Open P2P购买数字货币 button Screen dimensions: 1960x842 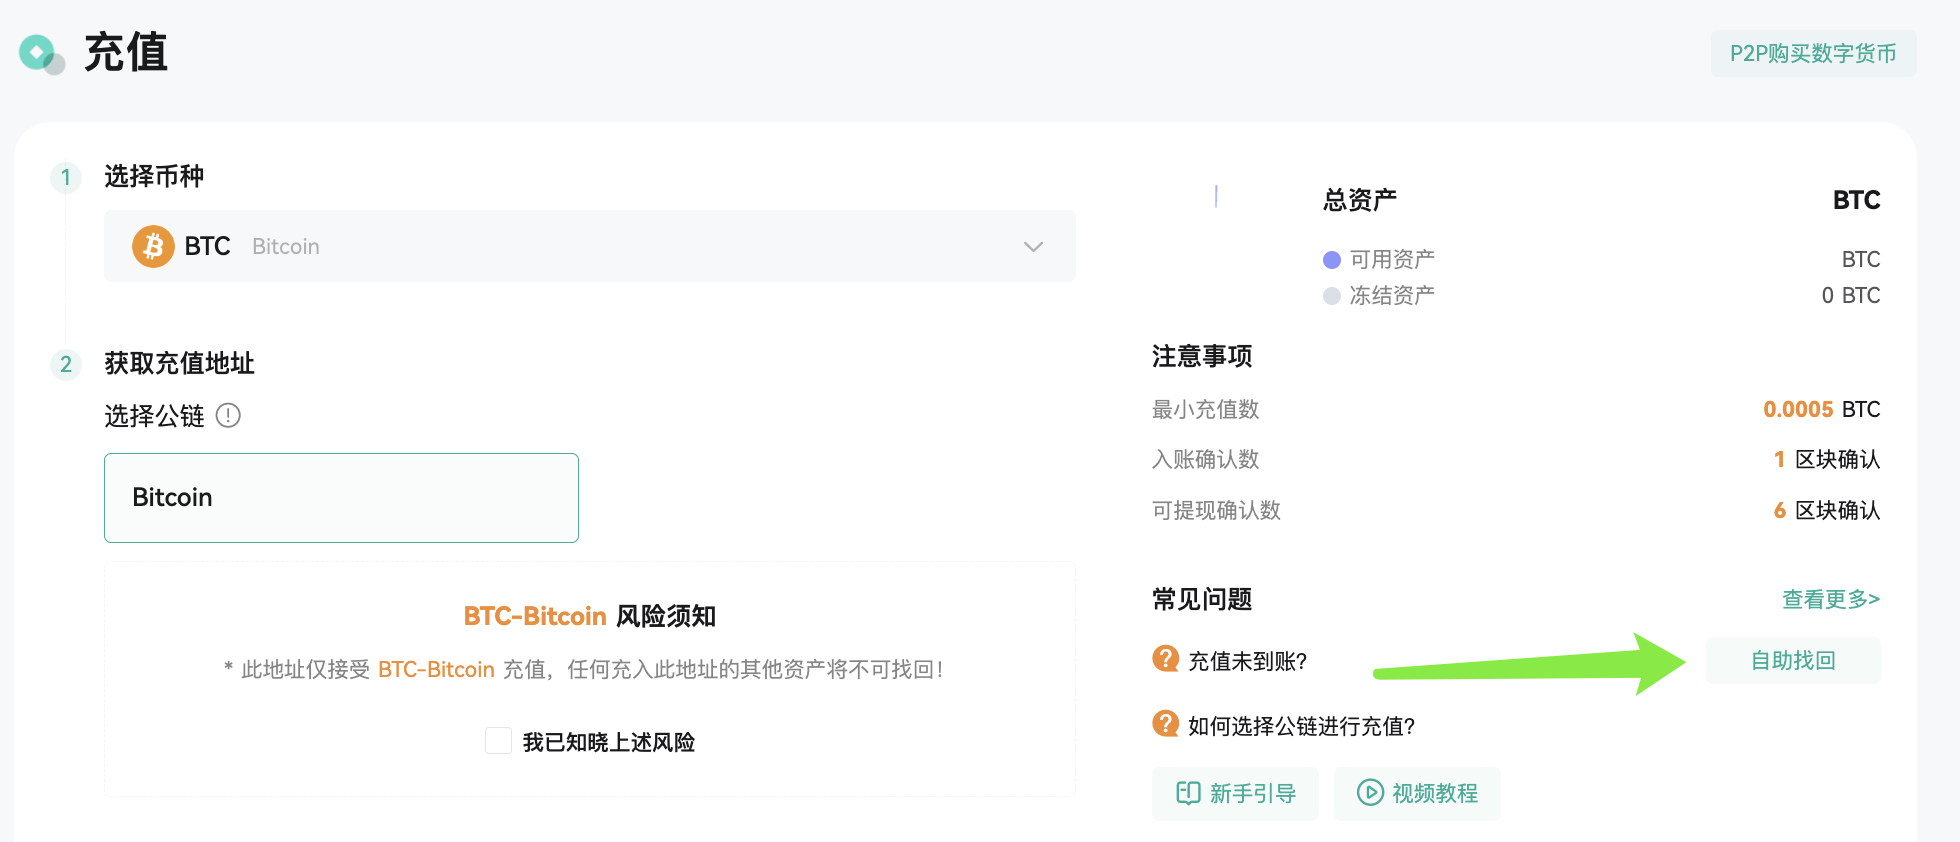1813,54
